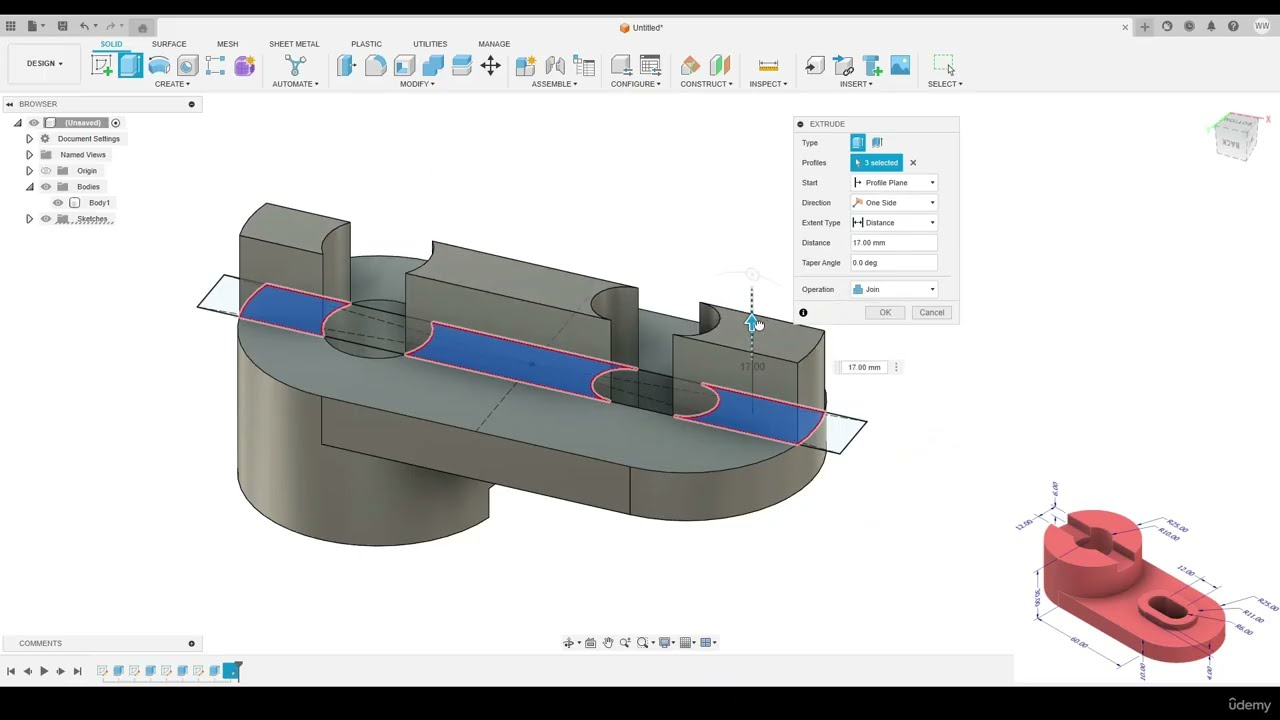Select the Create Sketch tool
The height and width of the screenshot is (720, 1280).
point(102,66)
